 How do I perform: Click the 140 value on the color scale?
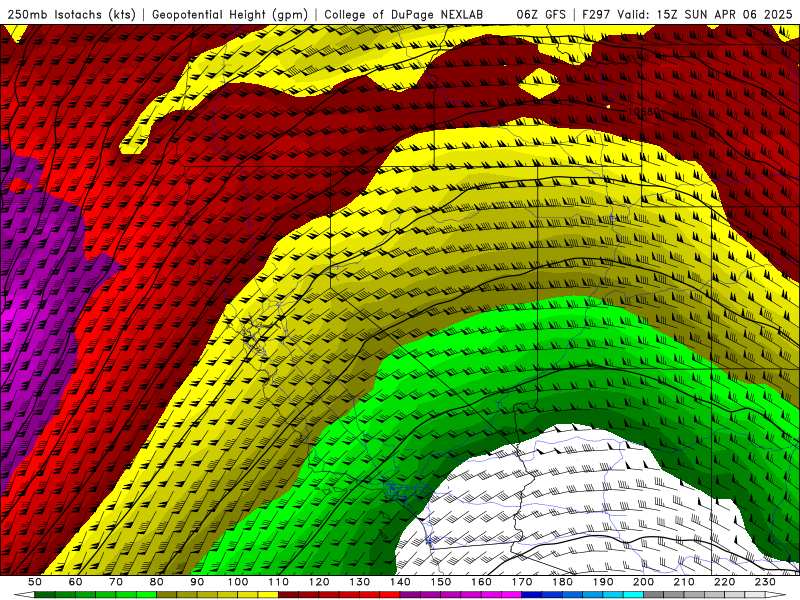pos(400,582)
